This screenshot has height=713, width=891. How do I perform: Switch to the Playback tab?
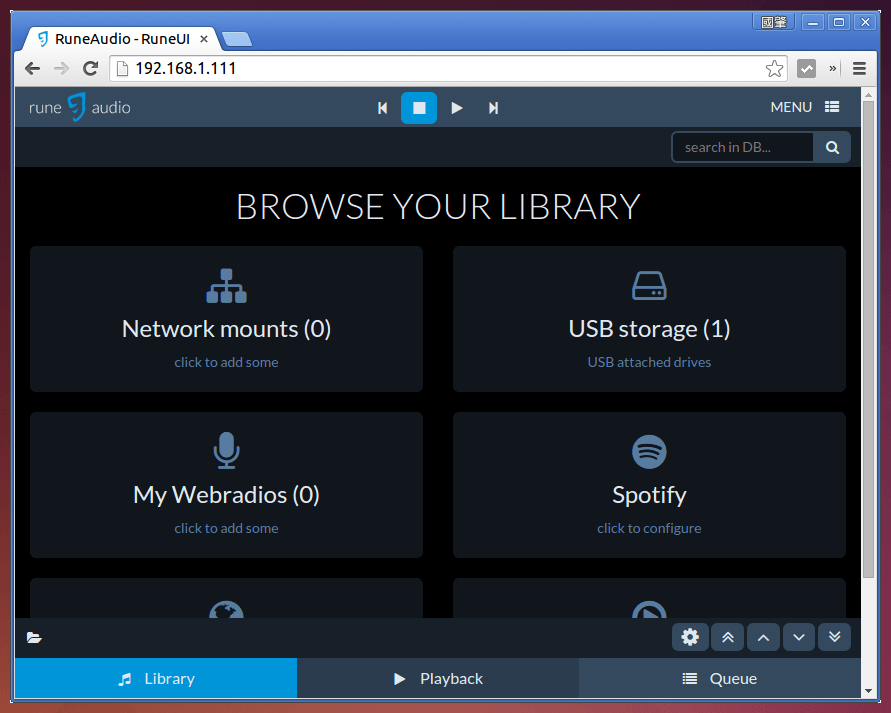tap(438, 678)
